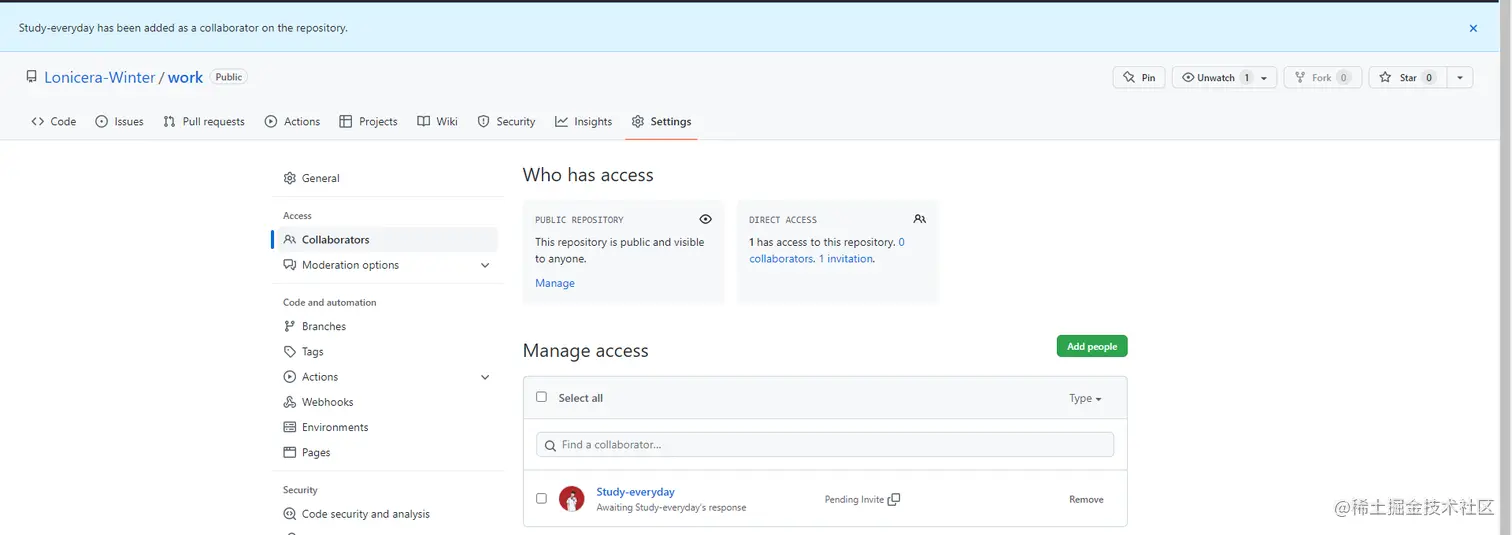Viewport: 1512px width, 535px height.
Task: Remove Study-everyday from collaborators
Action: tap(1086, 499)
